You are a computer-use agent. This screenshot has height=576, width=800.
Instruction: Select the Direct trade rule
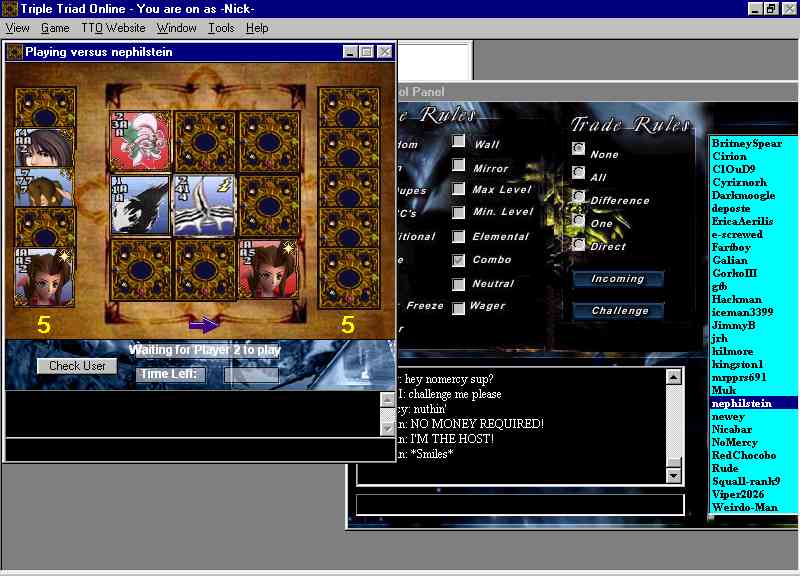pyautogui.click(x=578, y=244)
